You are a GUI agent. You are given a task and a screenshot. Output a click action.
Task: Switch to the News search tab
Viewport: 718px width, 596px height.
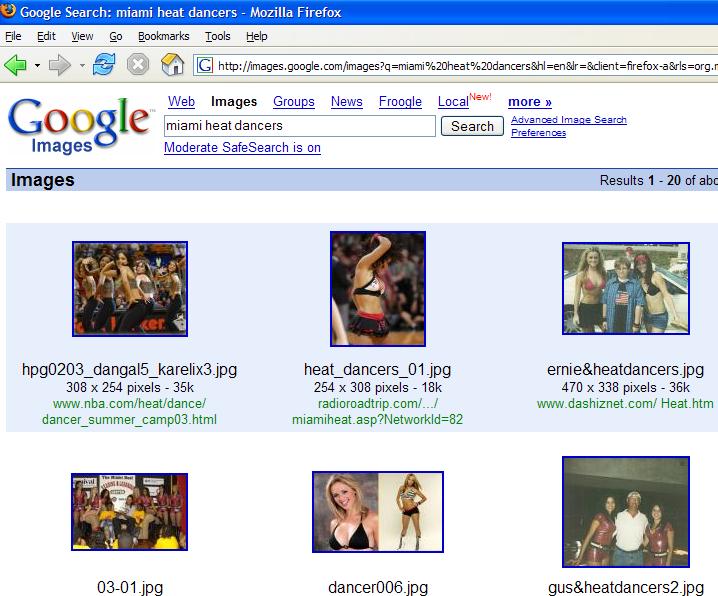click(x=346, y=101)
